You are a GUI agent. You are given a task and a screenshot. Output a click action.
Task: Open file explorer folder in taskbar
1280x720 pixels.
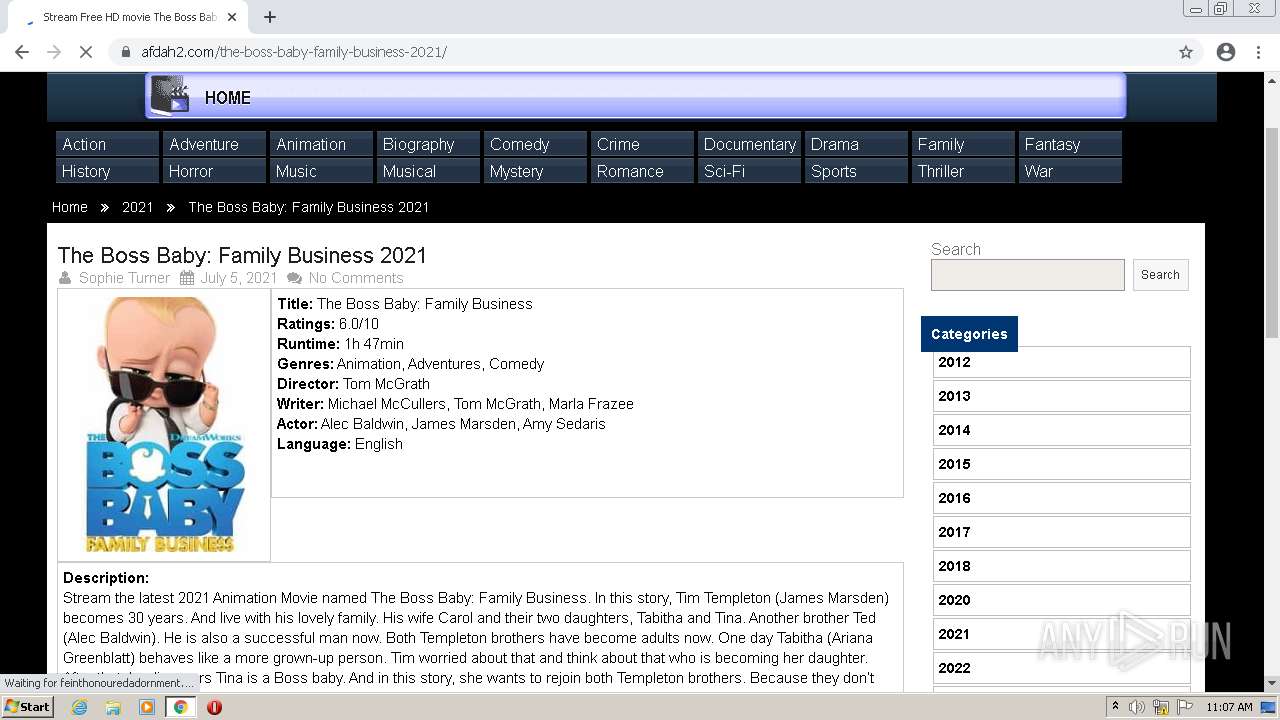point(113,707)
